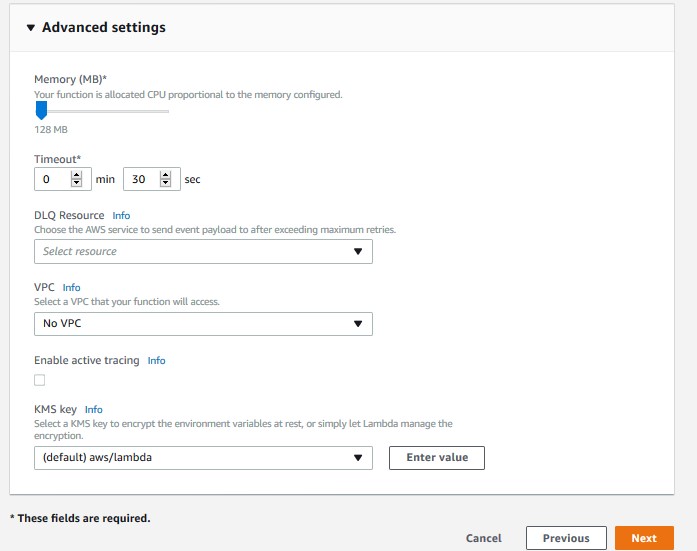Click the timeout minutes input field
This screenshot has height=551, width=697.
click(x=63, y=179)
